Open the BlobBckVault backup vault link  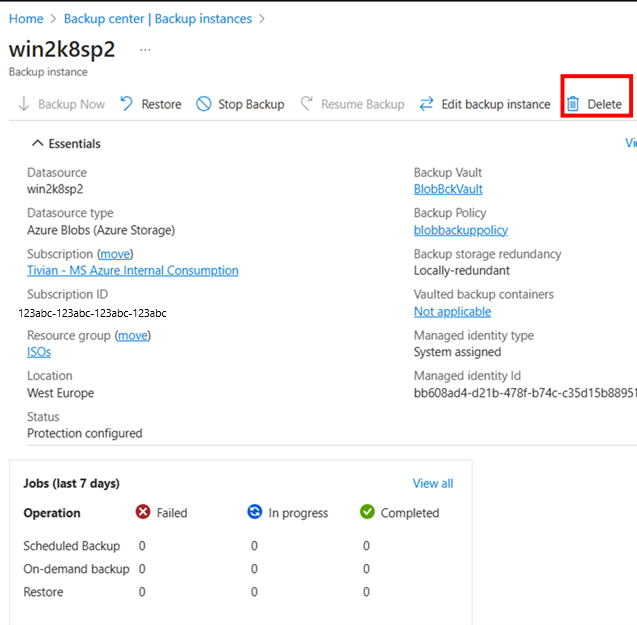tap(448, 189)
